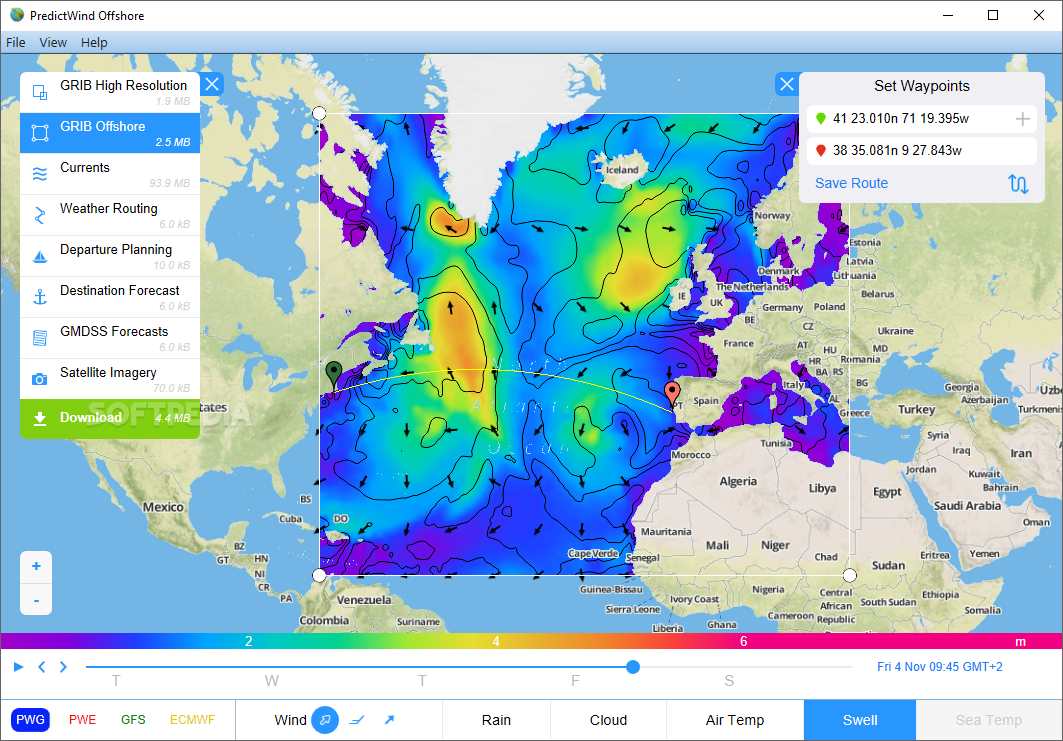Click the timeline slider handle
This screenshot has width=1063, height=741.
[633, 667]
